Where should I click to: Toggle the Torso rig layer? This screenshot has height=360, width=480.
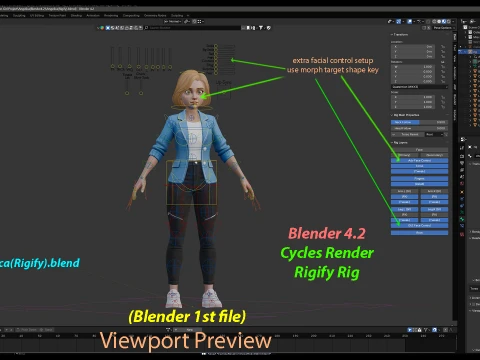[419, 166]
